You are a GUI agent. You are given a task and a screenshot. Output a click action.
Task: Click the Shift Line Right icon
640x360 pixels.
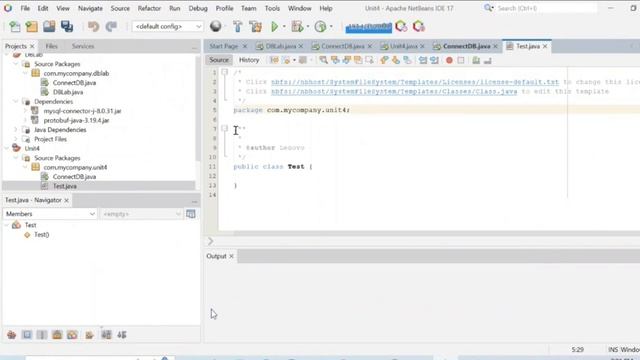point(434,60)
